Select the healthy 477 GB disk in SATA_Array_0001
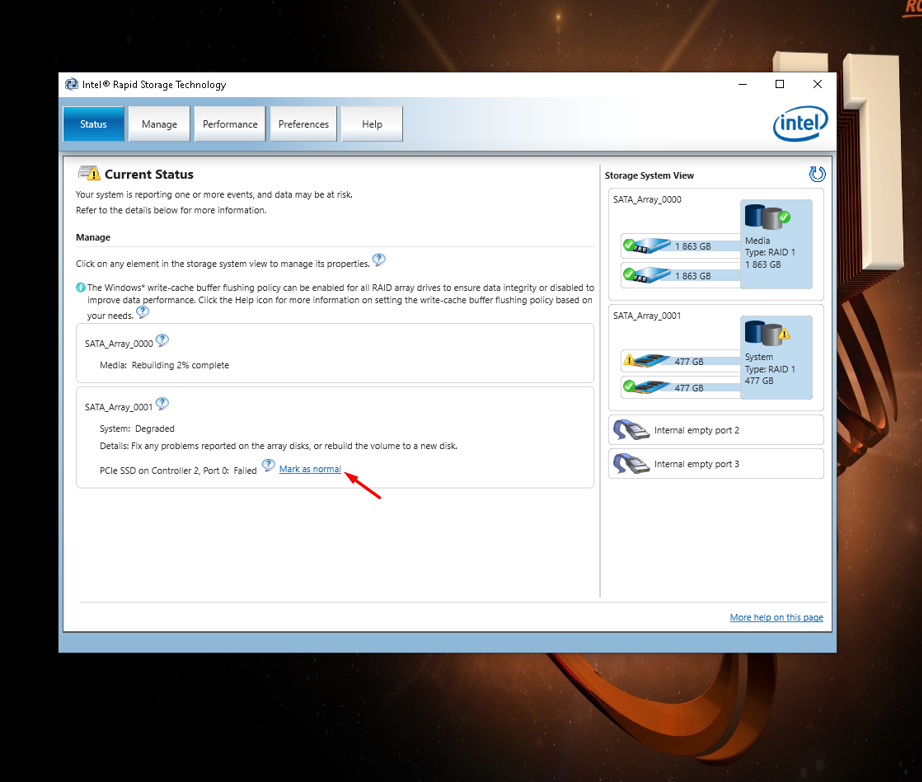This screenshot has height=782, width=922. coord(680,387)
